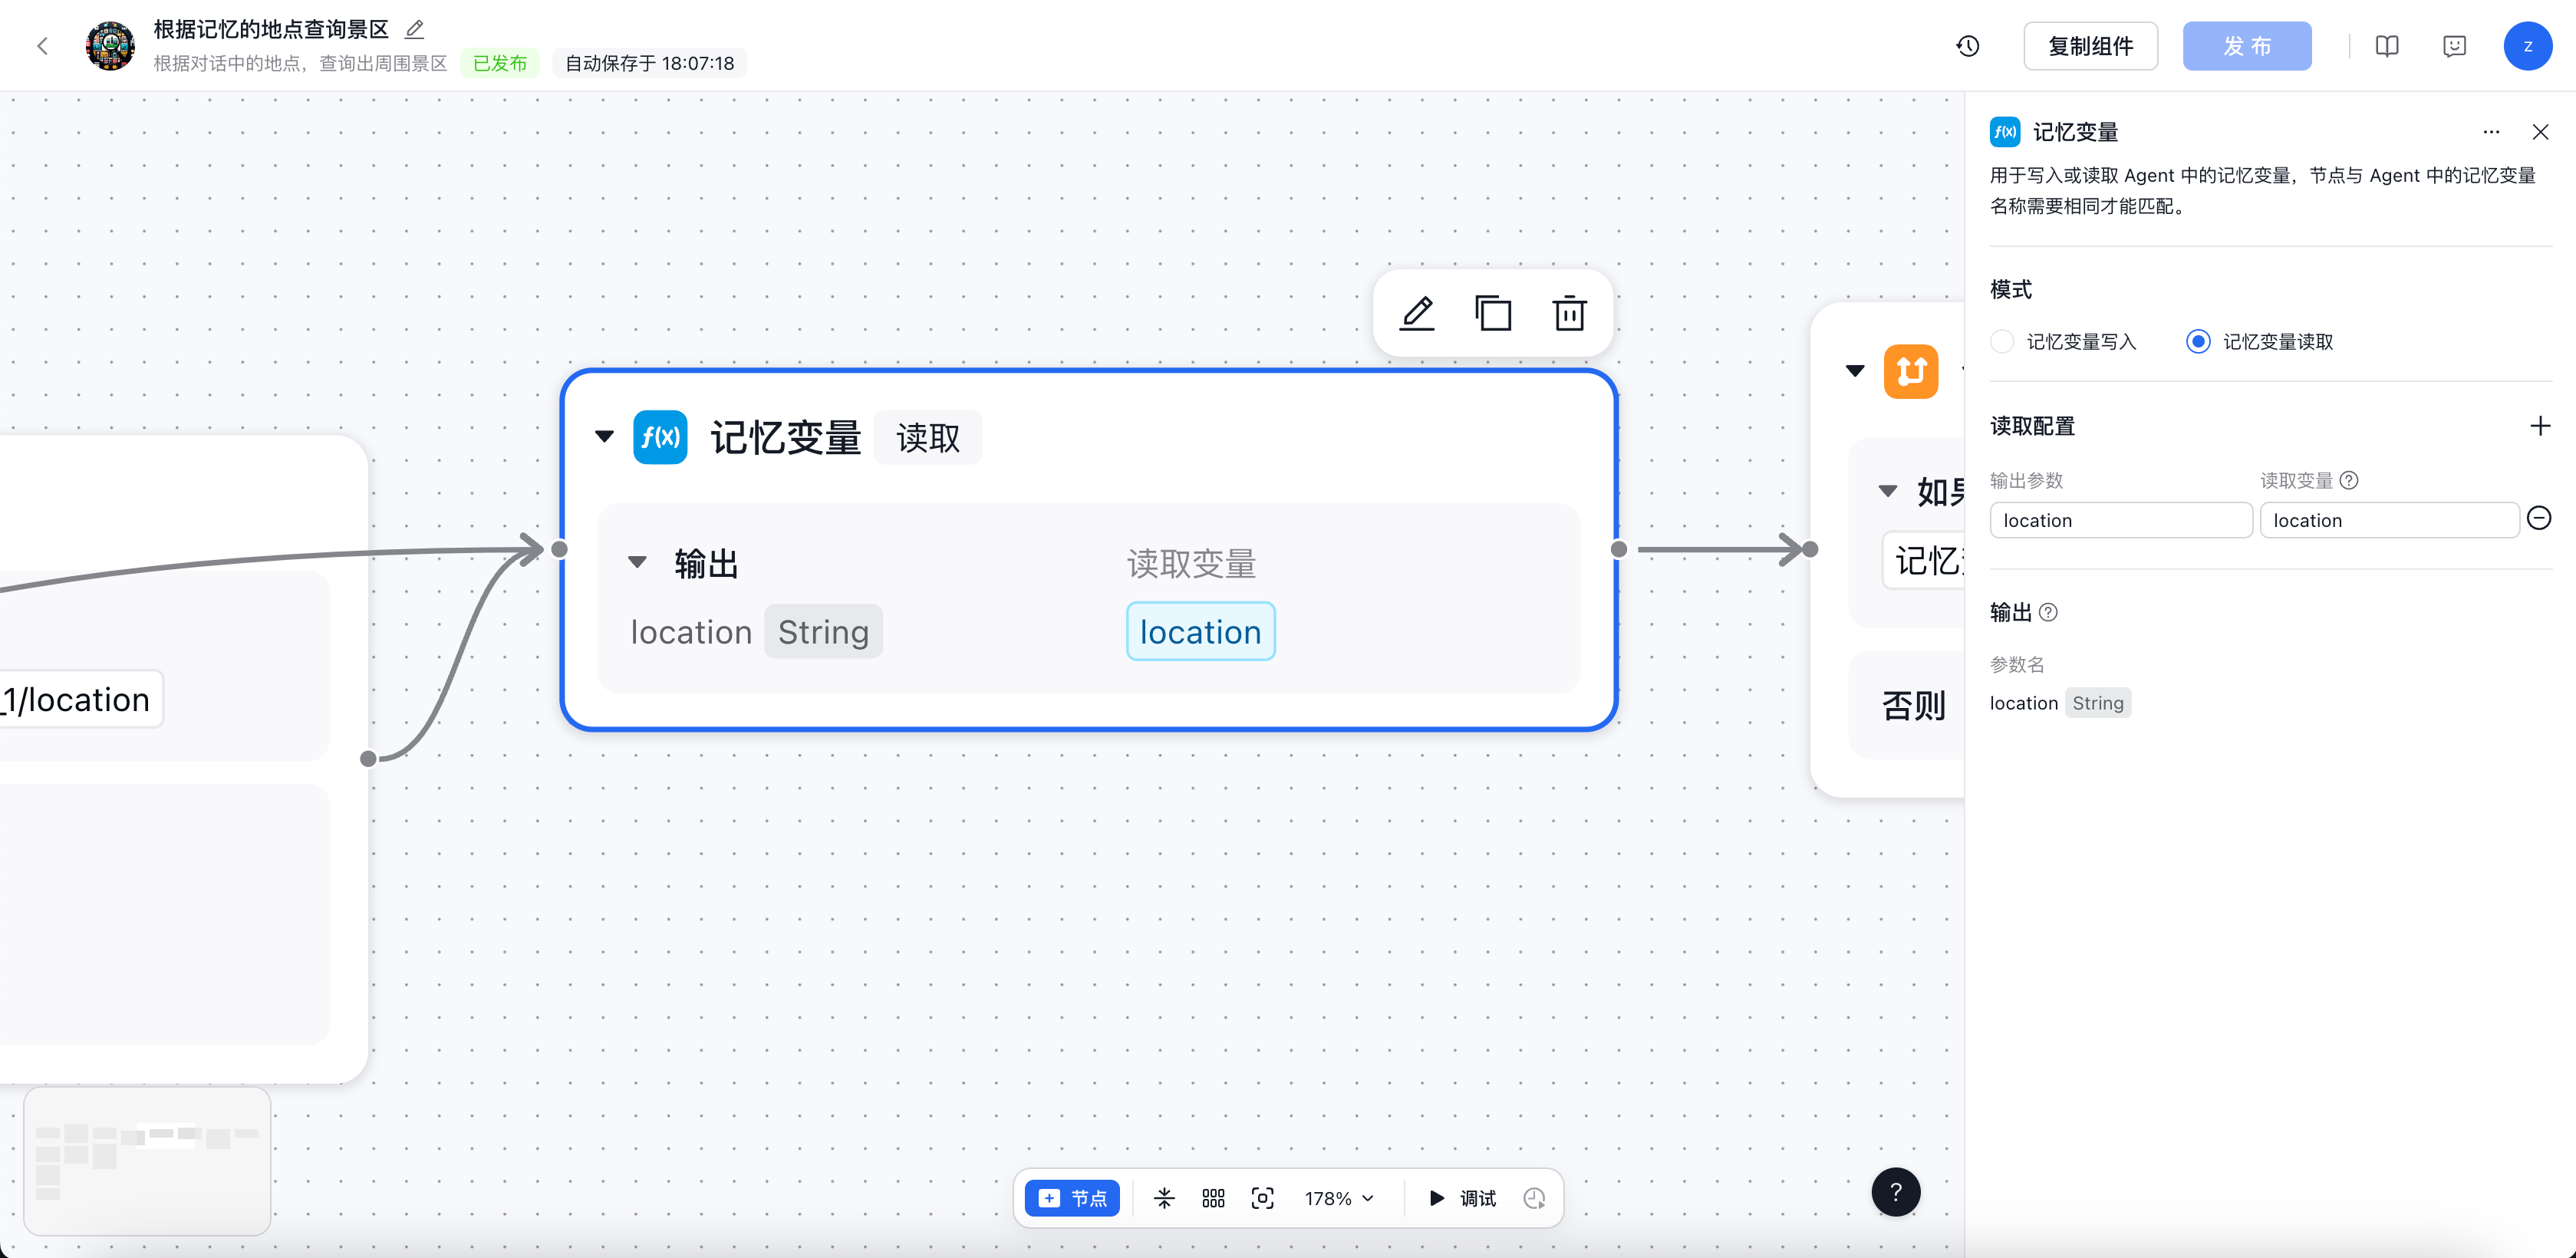The image size is (2576, 1258).
Task: Fit canvas to view icon
Action: [1262, 1198]
